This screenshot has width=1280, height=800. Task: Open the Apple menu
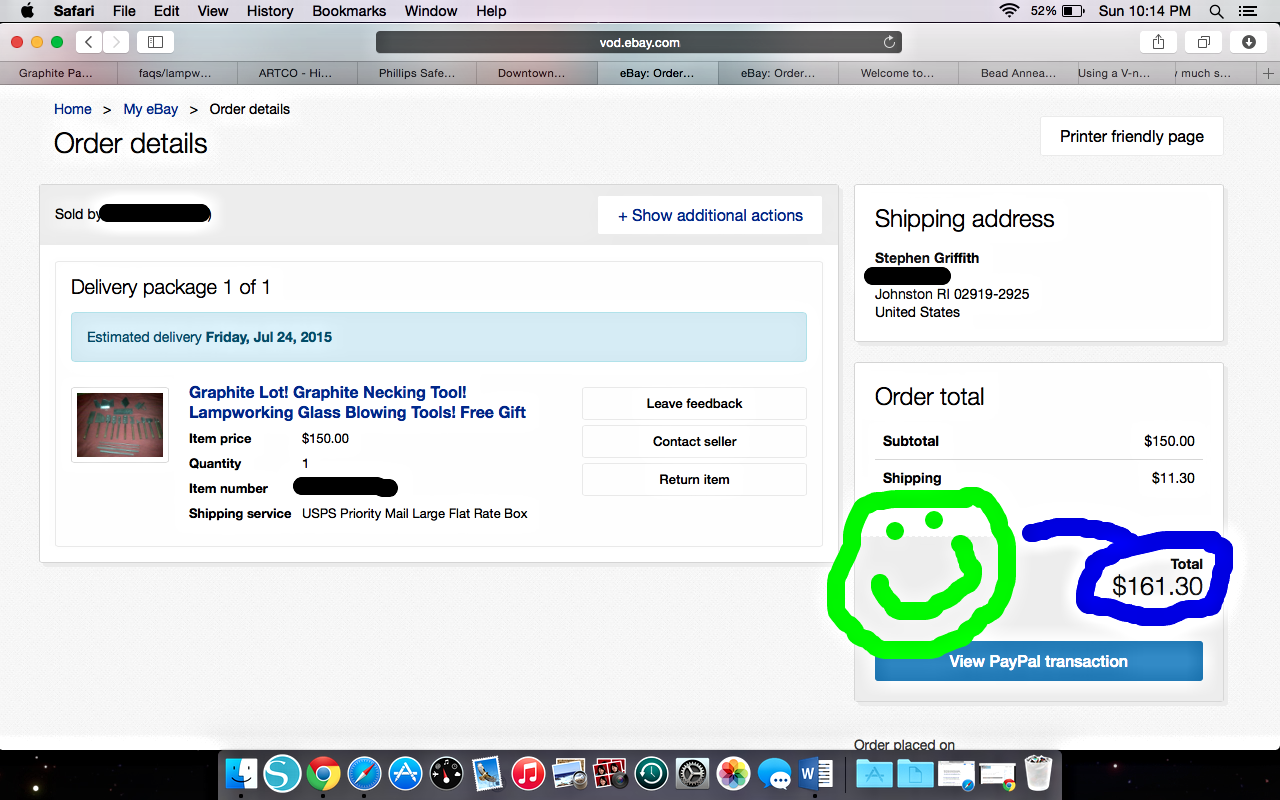[27, 11]
